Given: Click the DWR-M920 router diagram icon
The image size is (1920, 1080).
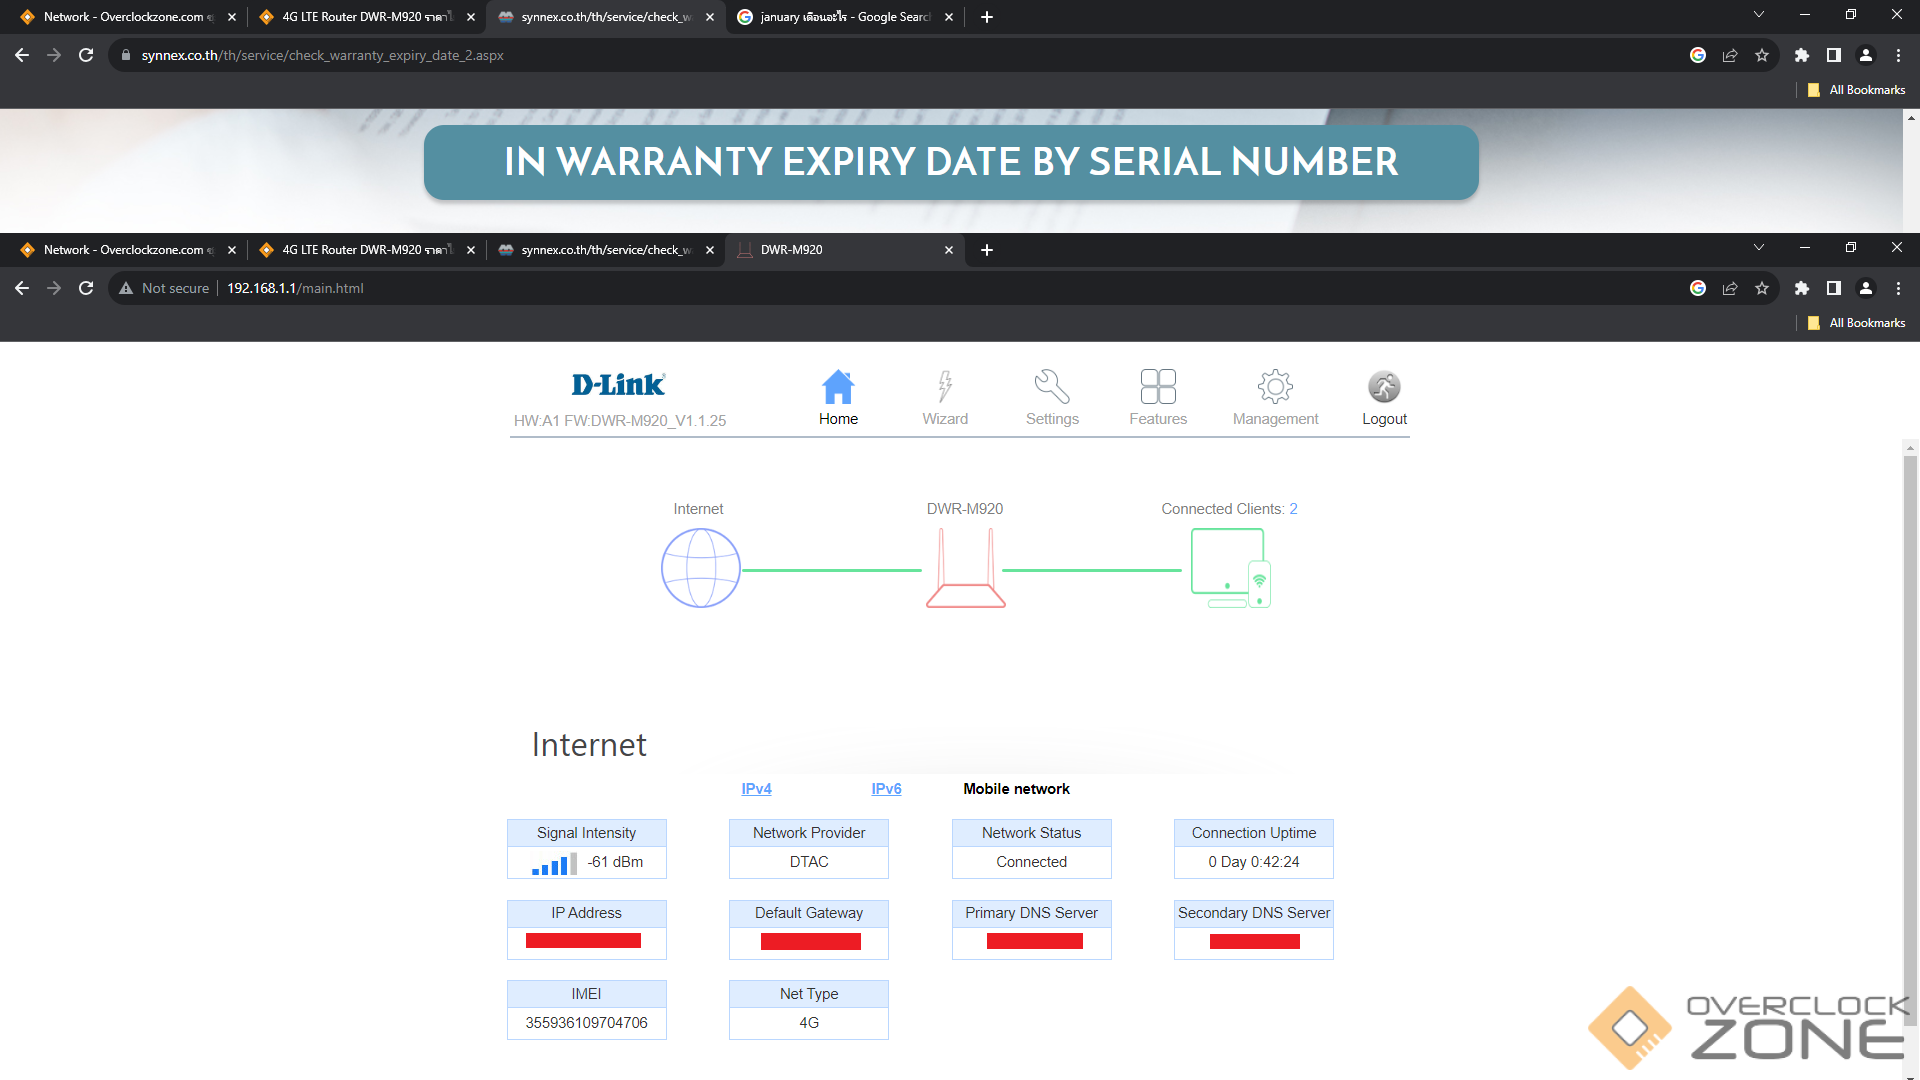Looking at the screenshot, I should tap(966, 568).
